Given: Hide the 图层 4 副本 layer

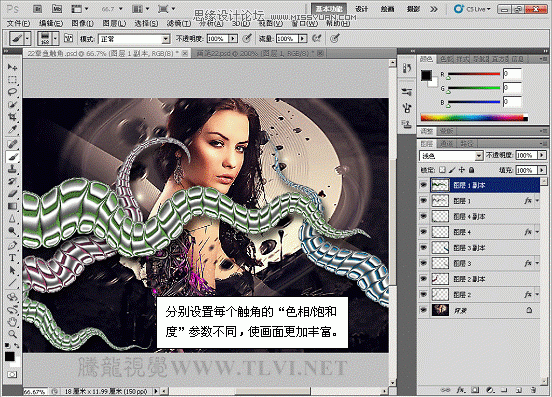Looking at the screenshot, I should point(424,216).
